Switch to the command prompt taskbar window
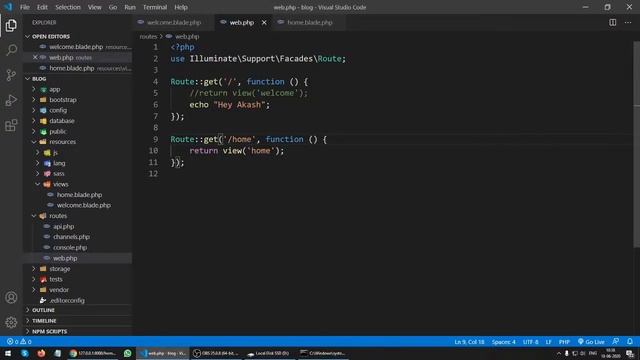The image size is (640, 360). (x=323, y=353)
